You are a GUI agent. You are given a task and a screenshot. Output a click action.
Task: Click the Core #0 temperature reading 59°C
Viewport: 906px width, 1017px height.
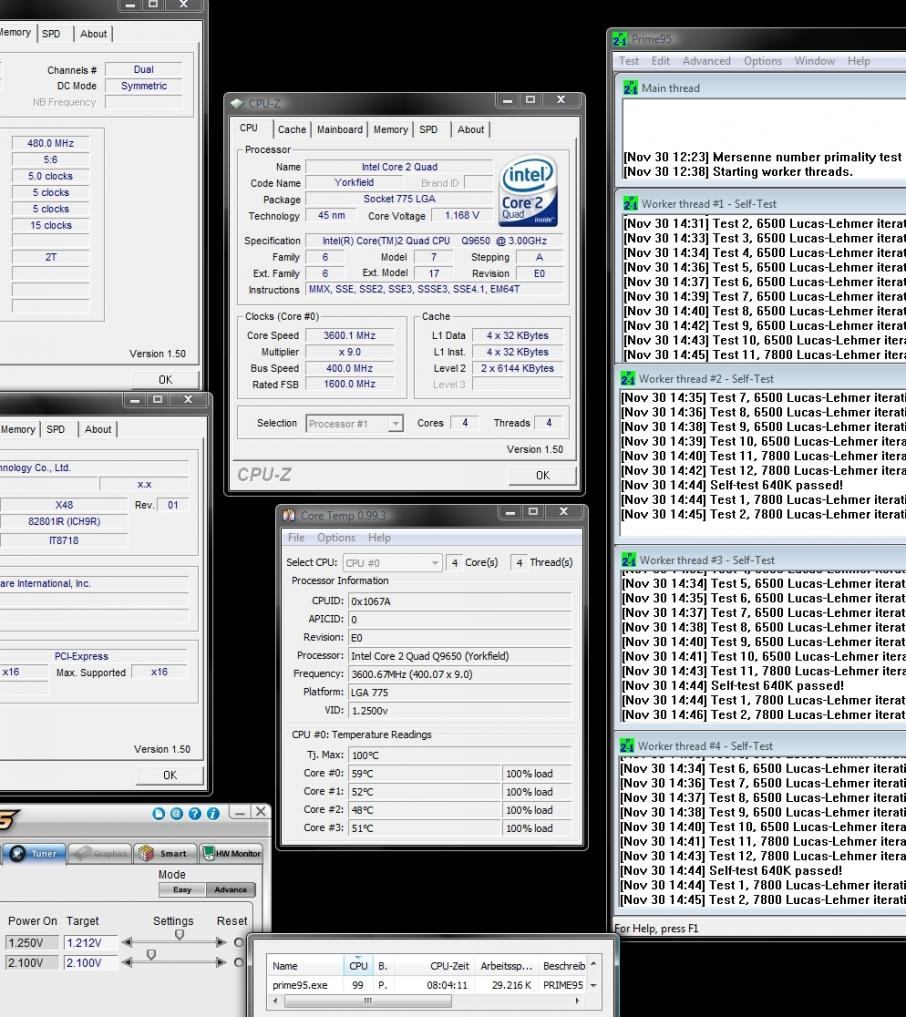[x=425, y=774]
